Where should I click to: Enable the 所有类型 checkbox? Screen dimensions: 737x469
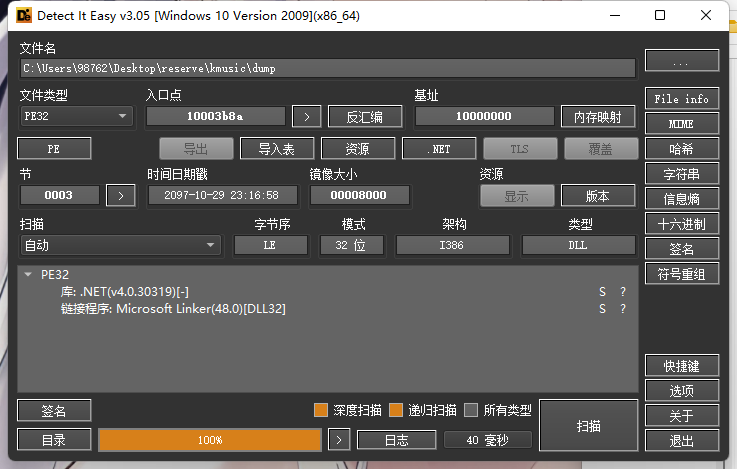pos(471,410)
